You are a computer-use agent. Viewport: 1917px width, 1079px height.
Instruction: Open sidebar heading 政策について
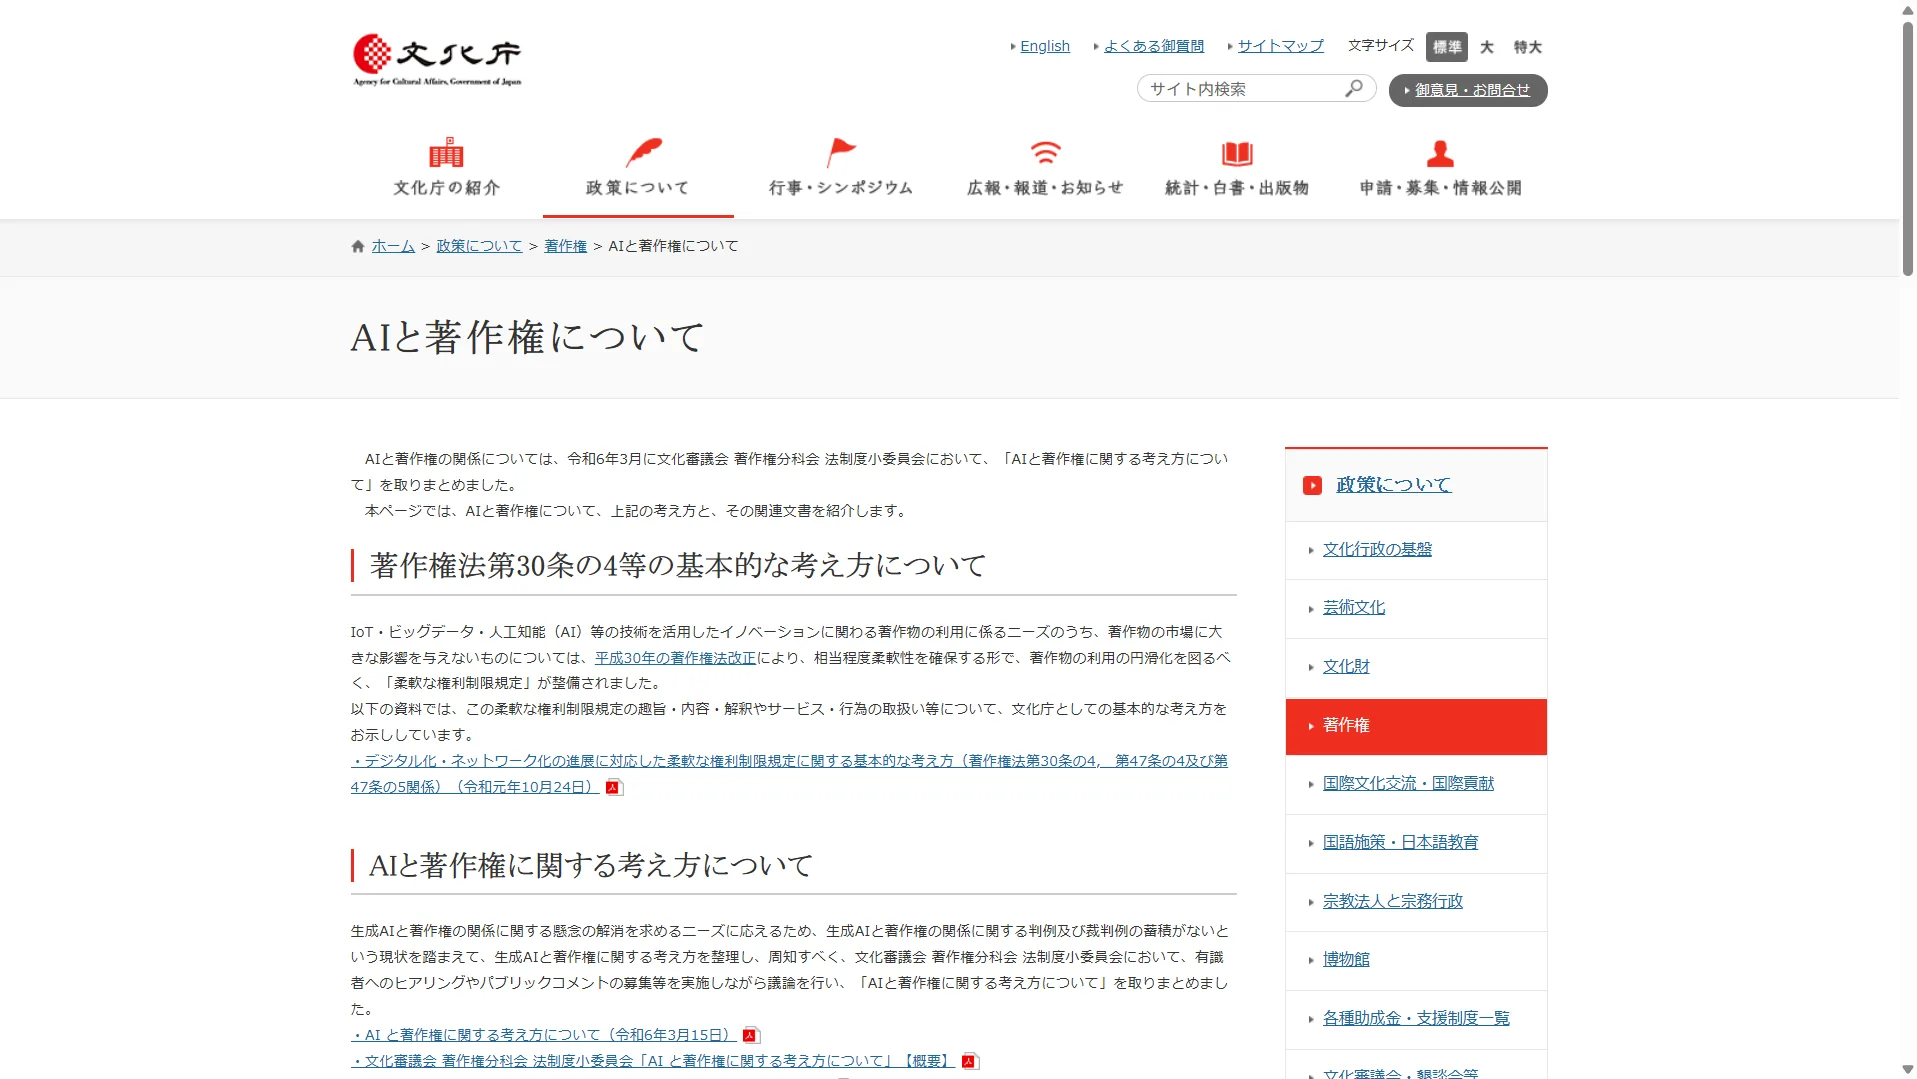(x=1393, y=485)
